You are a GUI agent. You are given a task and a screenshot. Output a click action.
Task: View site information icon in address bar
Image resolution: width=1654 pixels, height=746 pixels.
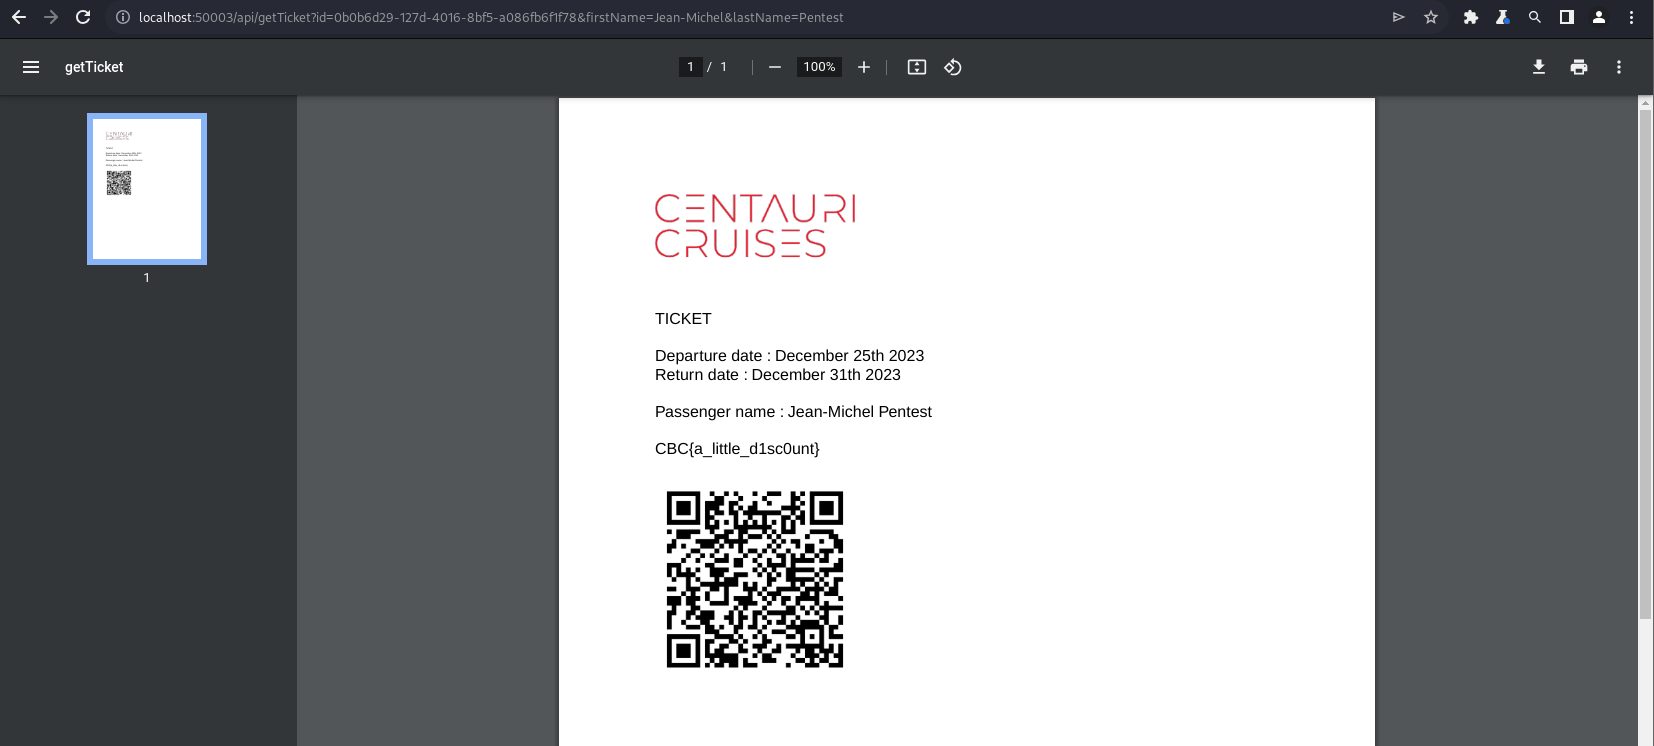[123, 17]
